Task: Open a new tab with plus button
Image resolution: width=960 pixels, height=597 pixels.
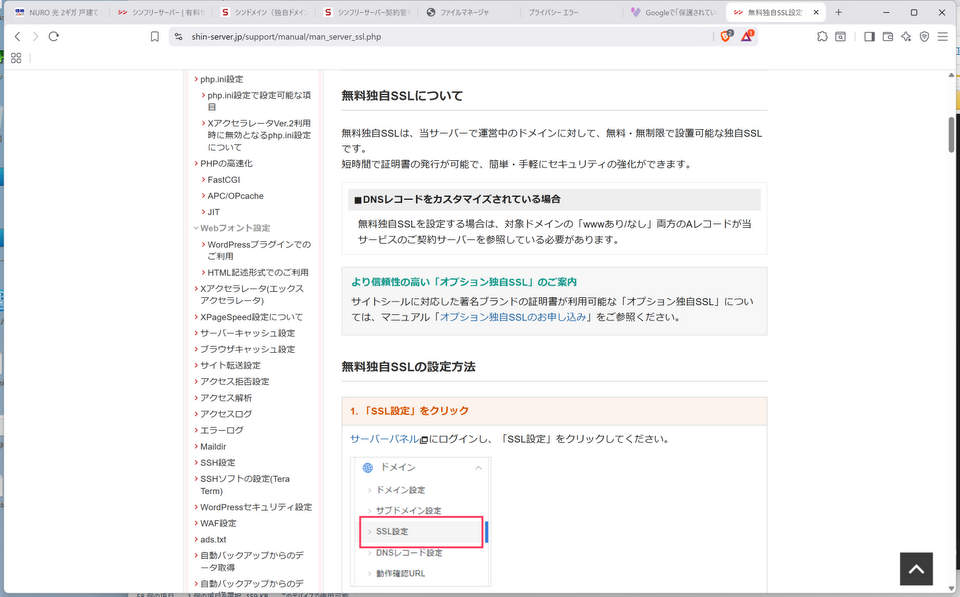Action: pos(838,12)
